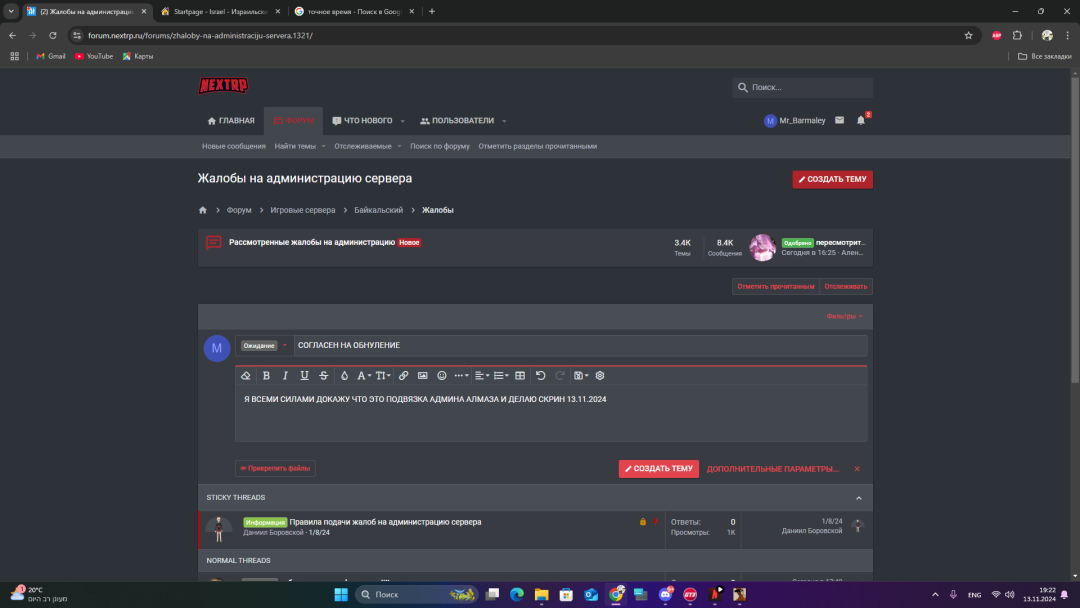Go to the ГЛАВНАЯ navigation tab
The image size is (1080, 608).
coord(231,121)
